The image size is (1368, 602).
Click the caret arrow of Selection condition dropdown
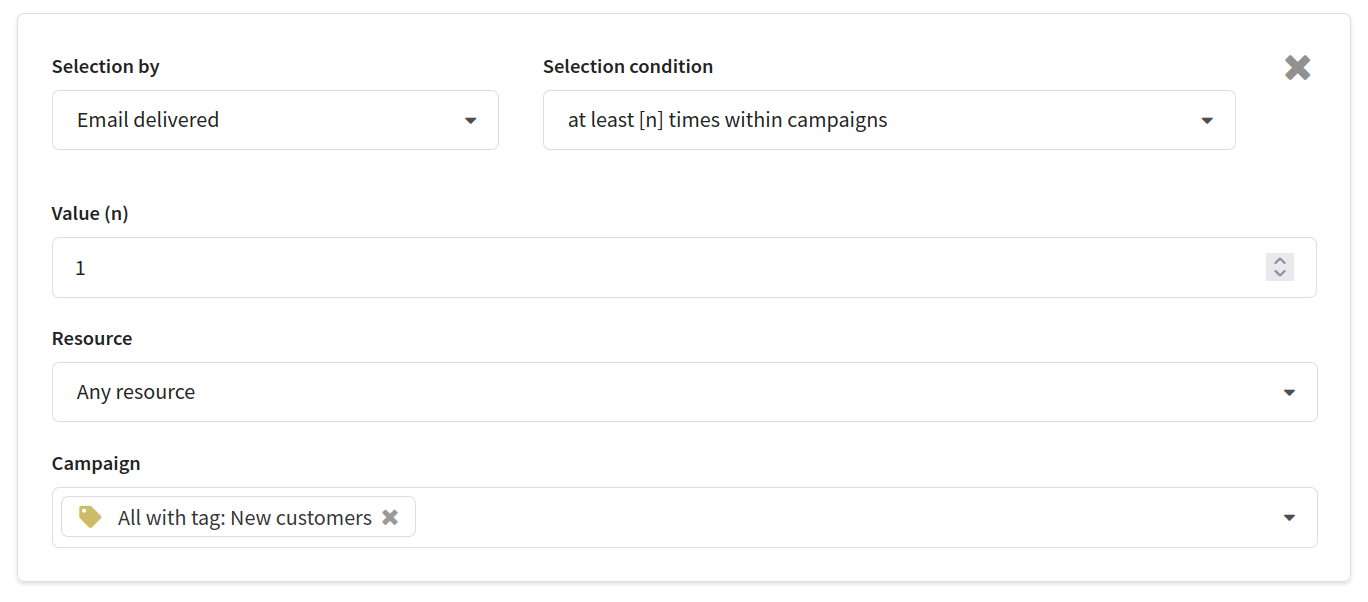pos(1207,121)
